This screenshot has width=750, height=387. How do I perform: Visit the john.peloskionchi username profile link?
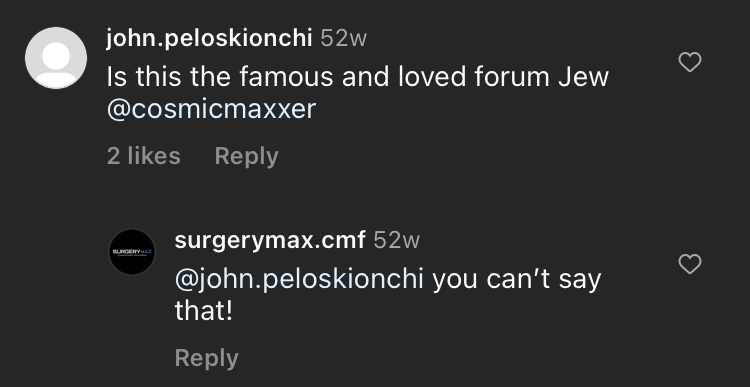pos(209,38)
